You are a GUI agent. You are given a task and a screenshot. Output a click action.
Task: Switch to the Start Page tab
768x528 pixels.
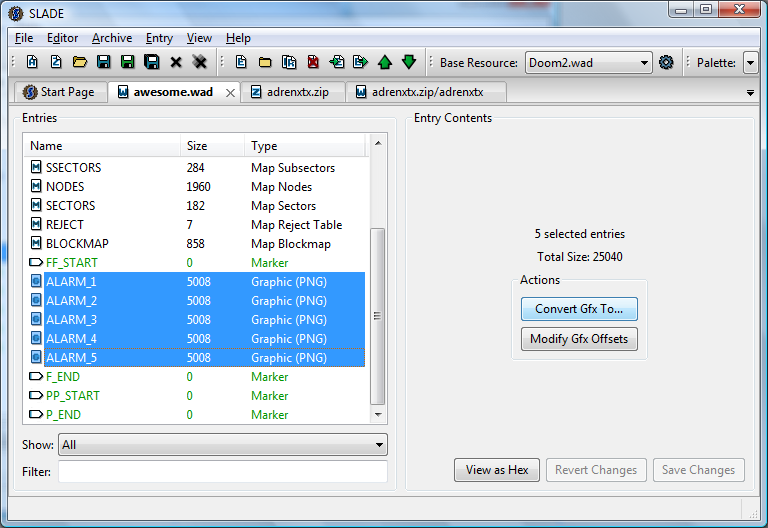[60, 92]
